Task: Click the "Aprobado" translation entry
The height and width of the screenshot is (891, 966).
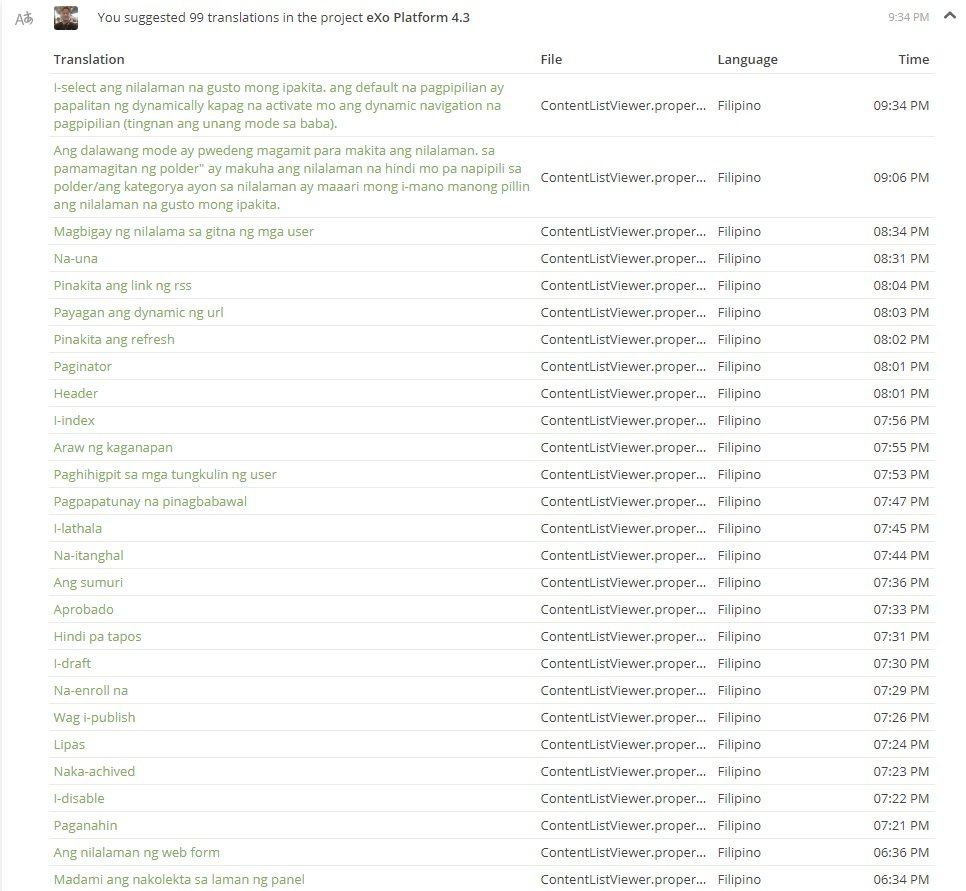Action: pyautogui.click(x=83, y=609)
